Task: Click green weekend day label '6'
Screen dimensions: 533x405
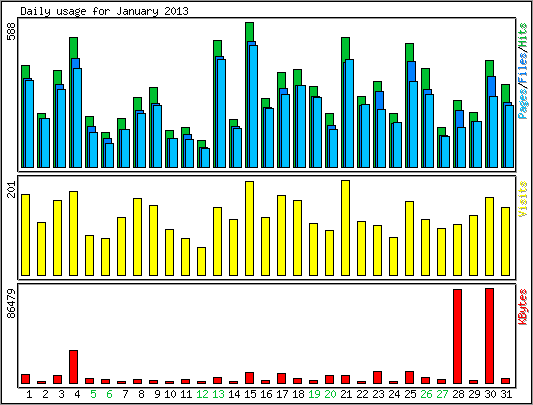Action: click(x=109, y=394)
